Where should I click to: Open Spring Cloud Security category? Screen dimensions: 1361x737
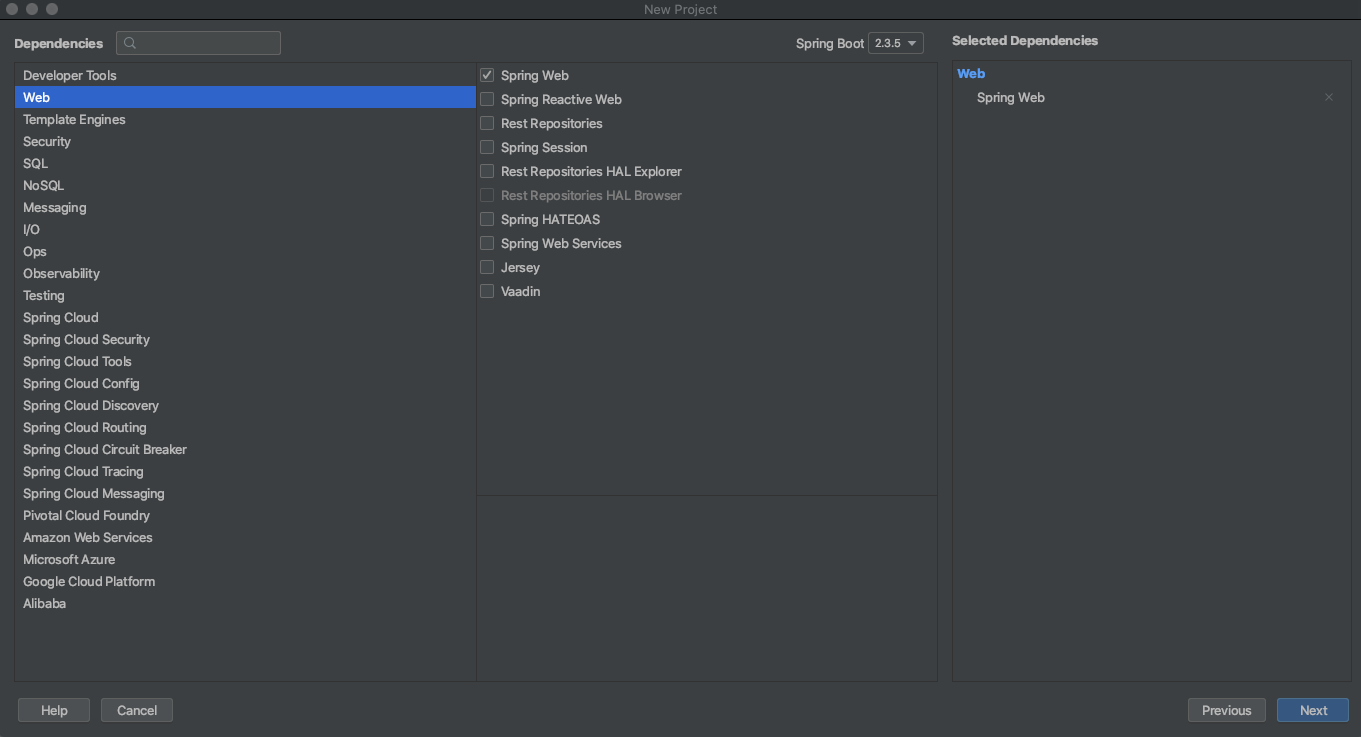[x=245, y=339]
